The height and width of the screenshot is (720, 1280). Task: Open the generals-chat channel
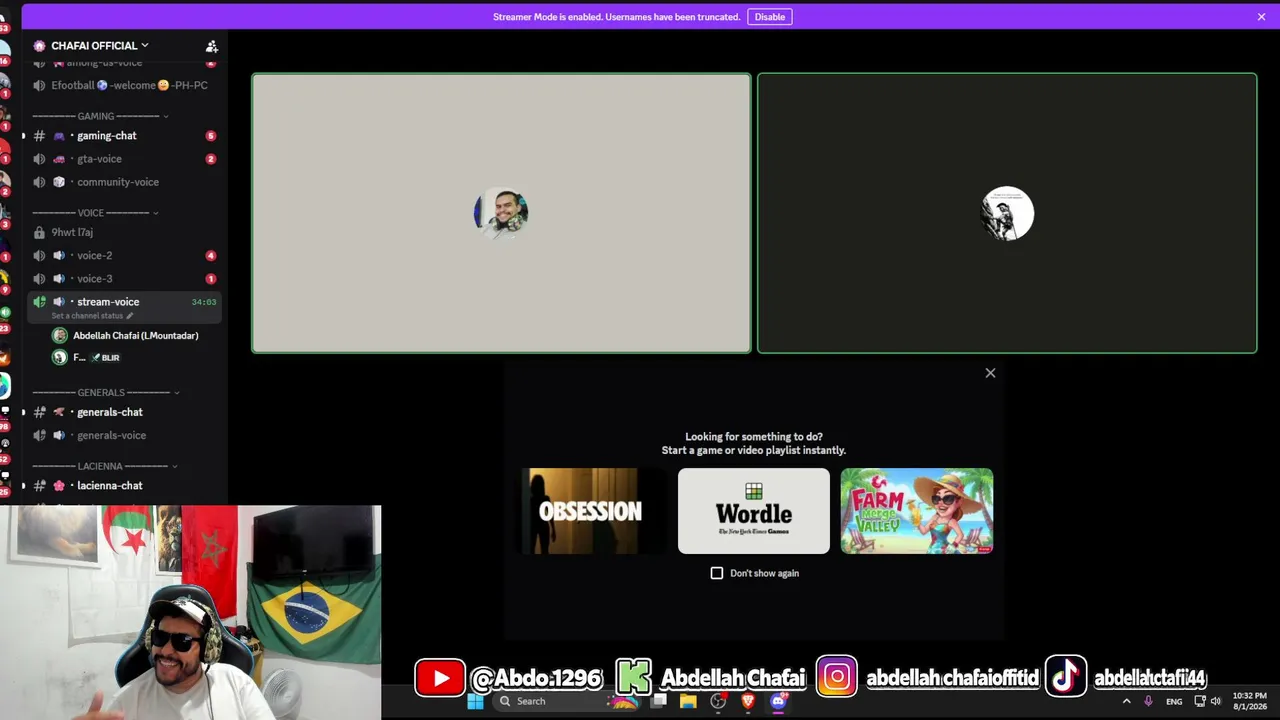point(125,412)
